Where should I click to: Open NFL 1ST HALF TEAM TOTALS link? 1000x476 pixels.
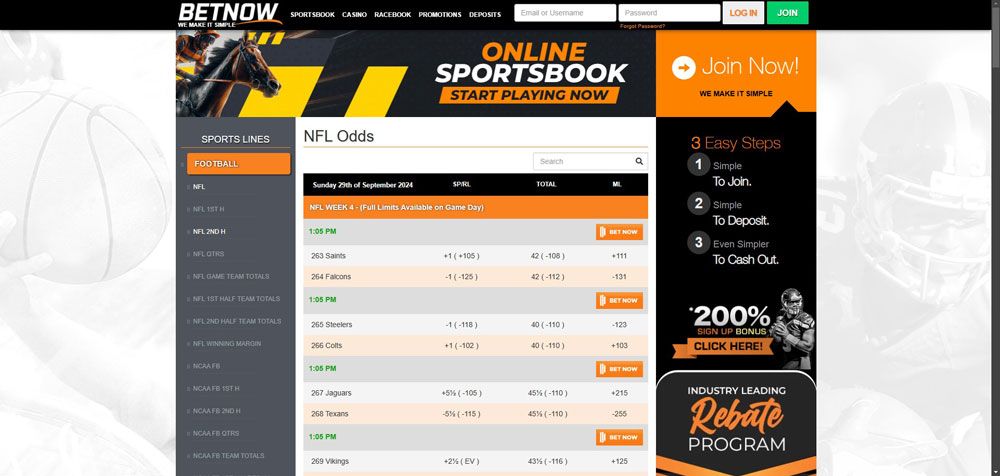[x=237, y=299]
